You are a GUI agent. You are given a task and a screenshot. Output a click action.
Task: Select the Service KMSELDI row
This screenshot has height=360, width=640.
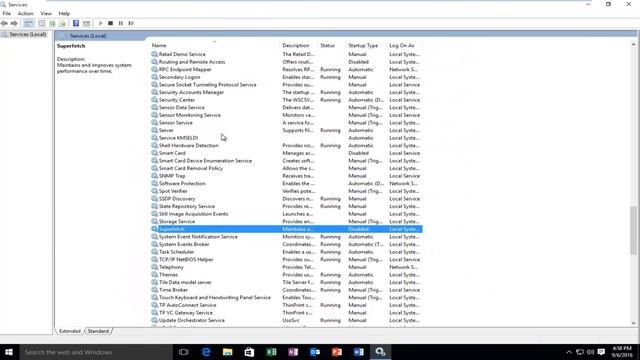coord(286,138)
